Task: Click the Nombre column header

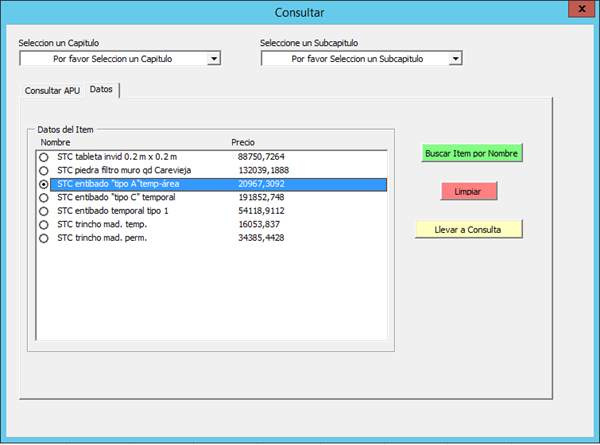Action: (x=55, y=142)
